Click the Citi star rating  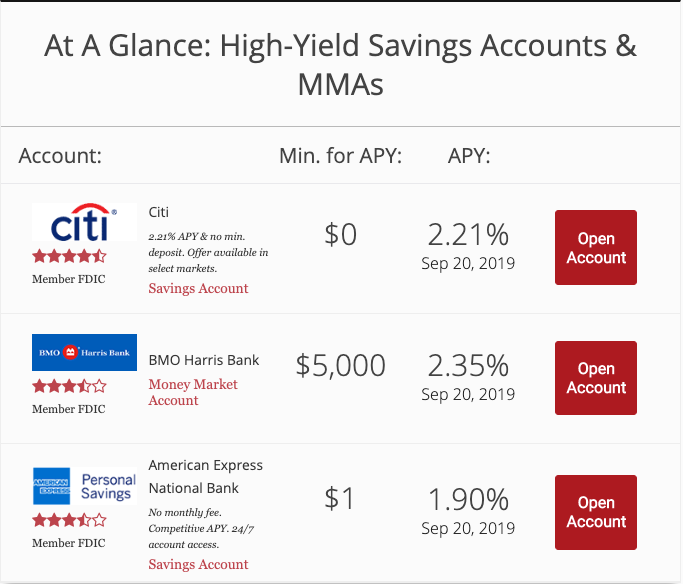click(69, 256)
